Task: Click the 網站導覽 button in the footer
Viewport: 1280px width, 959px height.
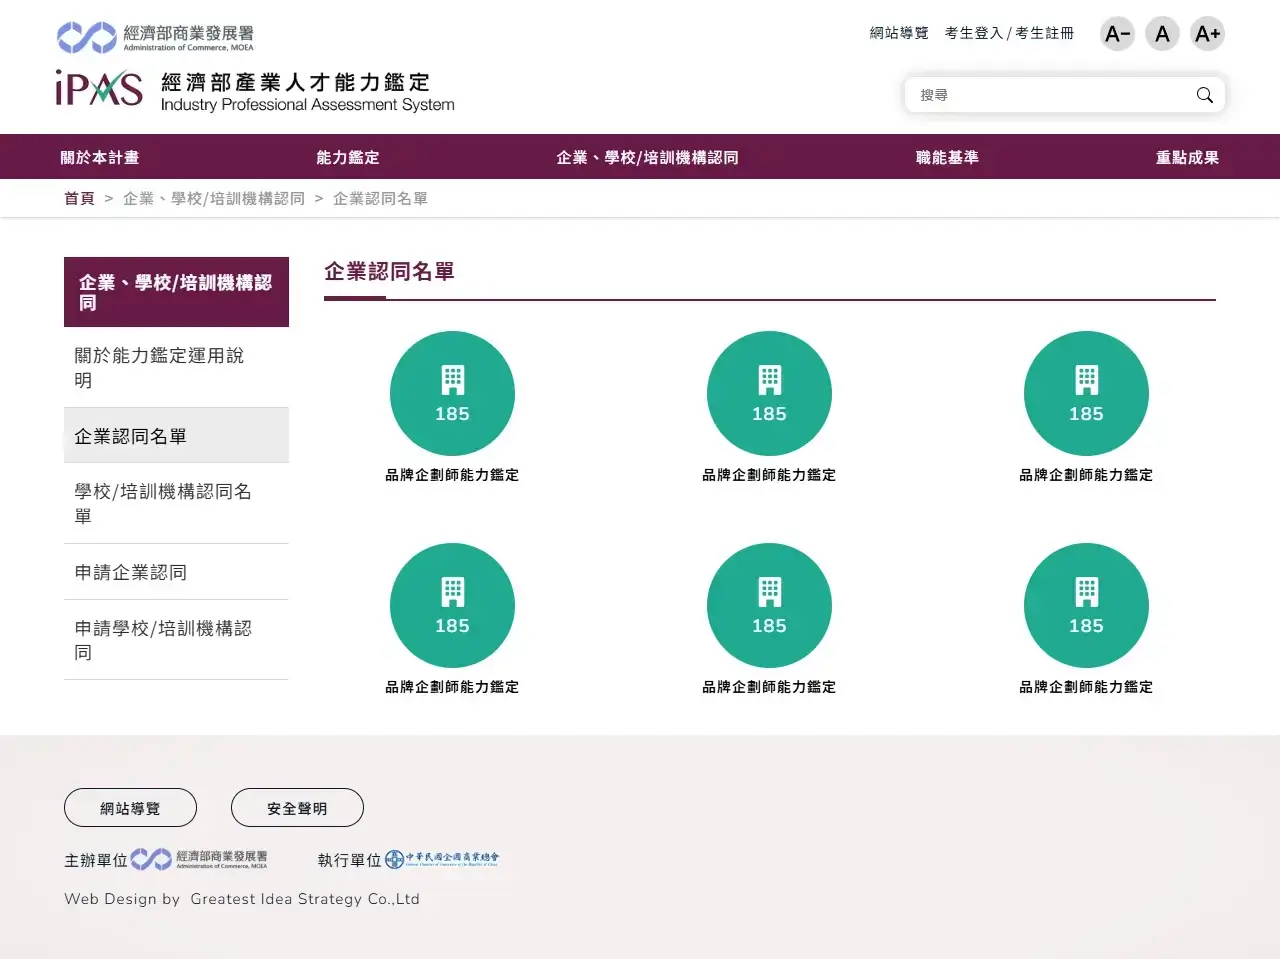Action: point(130,808)
